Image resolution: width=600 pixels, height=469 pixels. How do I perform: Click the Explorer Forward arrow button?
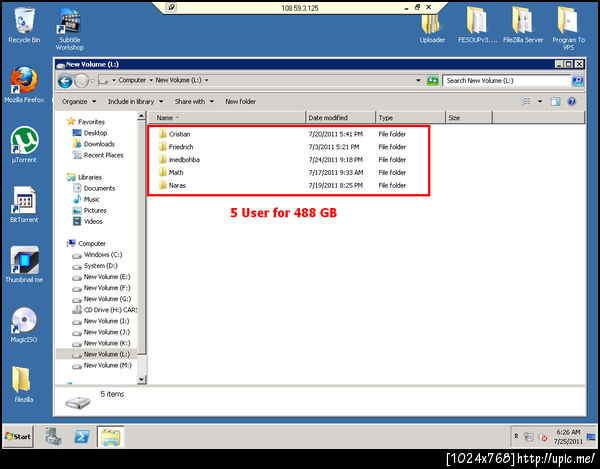[x=82, y=81]
